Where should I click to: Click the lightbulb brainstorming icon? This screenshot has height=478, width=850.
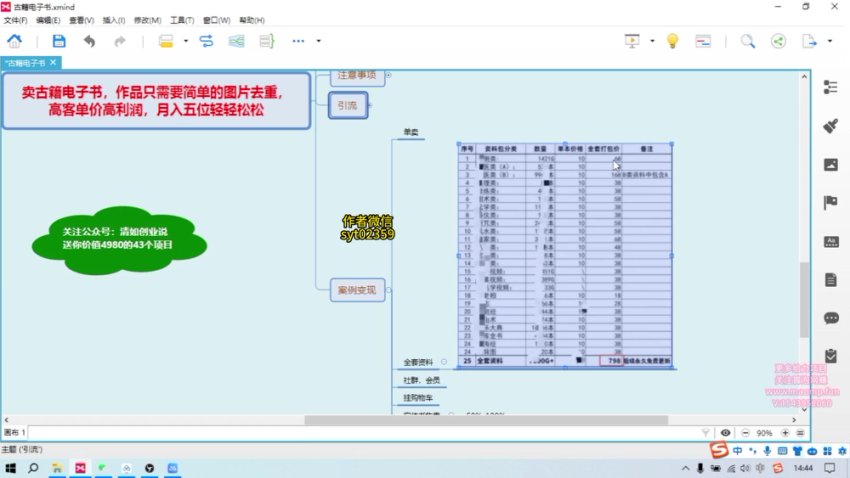click(x=673, y=41)
